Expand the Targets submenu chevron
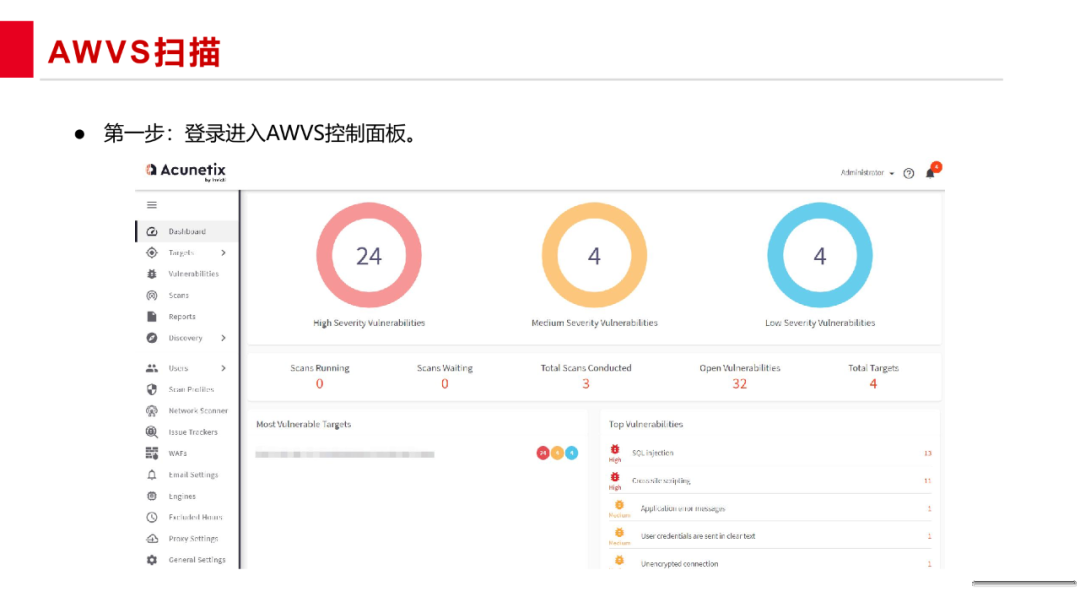This screenshot has width=1080, height=608. [223, 253]
